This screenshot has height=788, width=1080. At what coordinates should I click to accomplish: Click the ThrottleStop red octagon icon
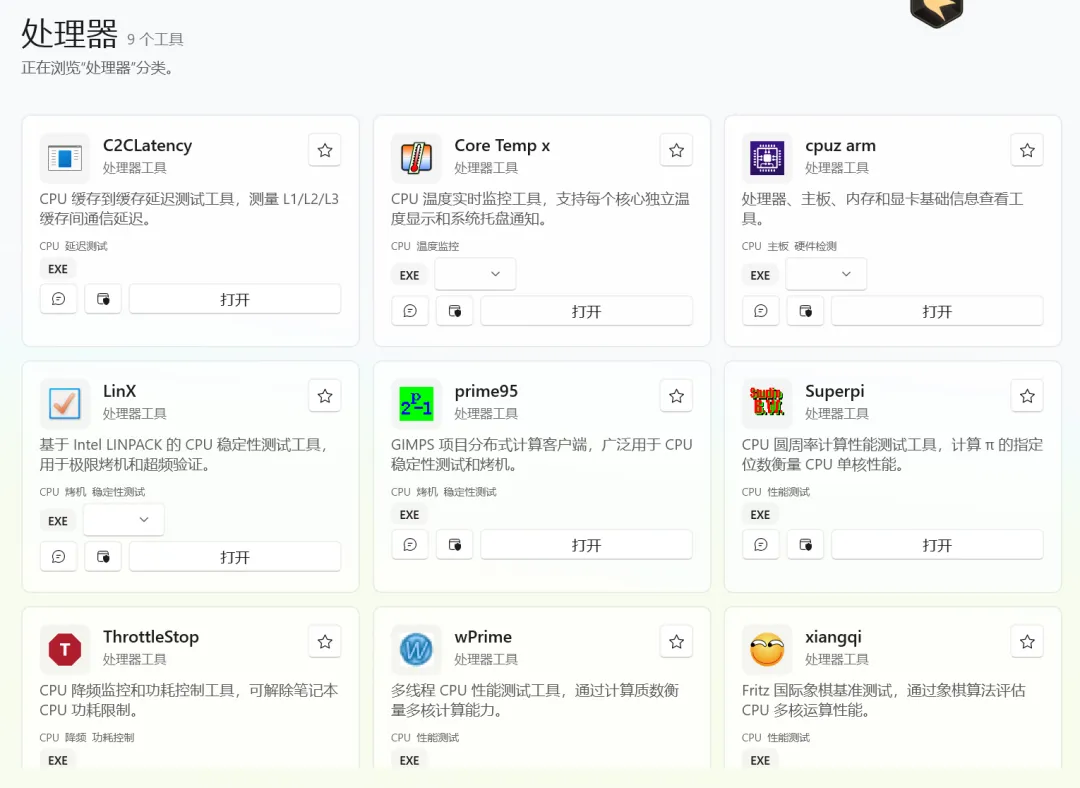65,649
